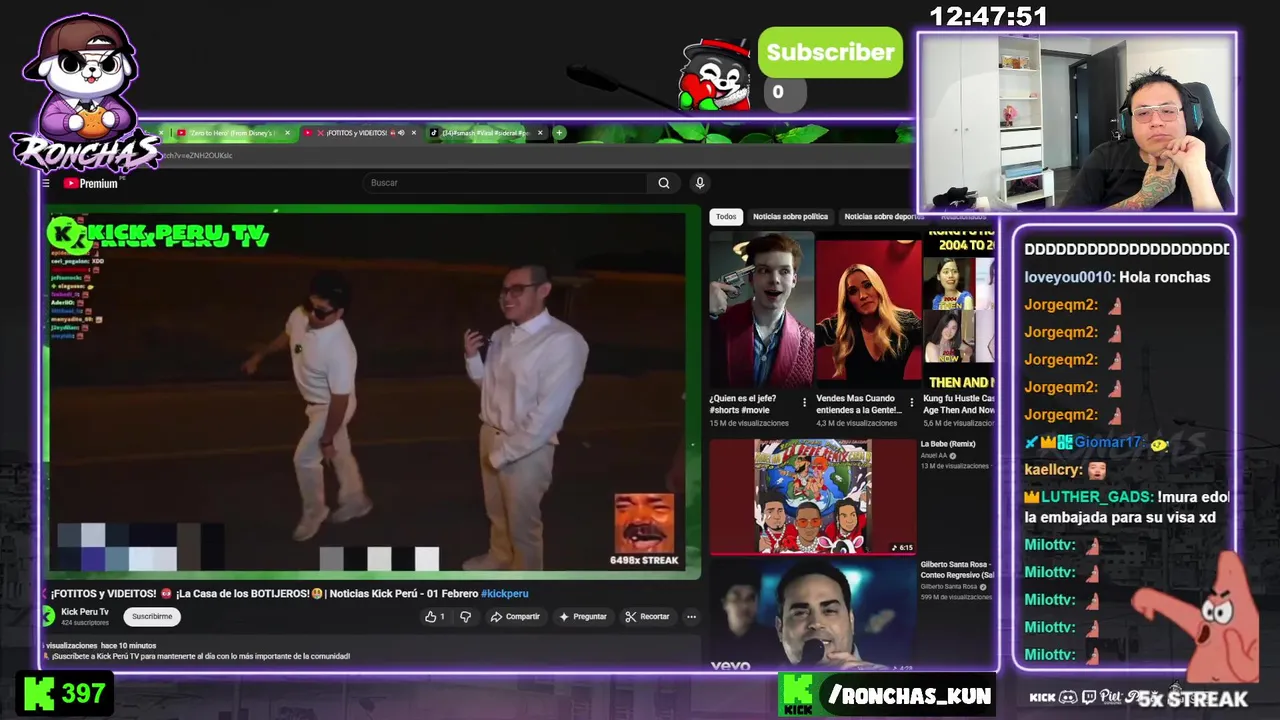Close the ¡FOTITOS y VIDEITOS! tab

pos(414,133)
